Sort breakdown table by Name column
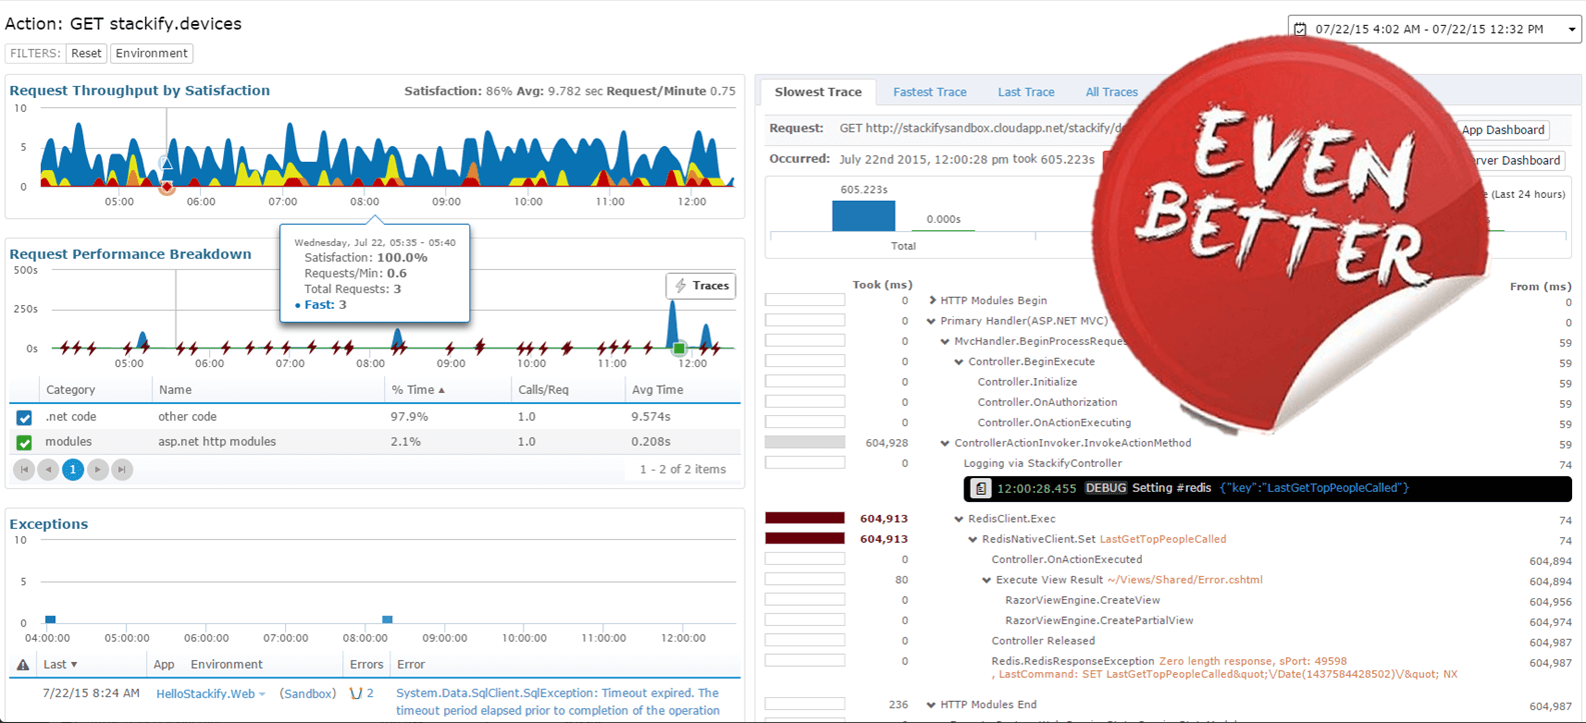Screen dimensions: 1586x723 click(175, 390)
